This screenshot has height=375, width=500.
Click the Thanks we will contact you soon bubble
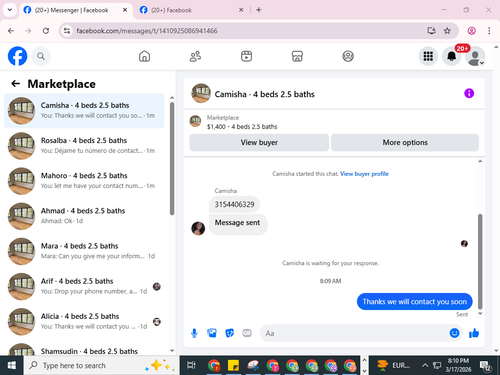pos(415,302)
